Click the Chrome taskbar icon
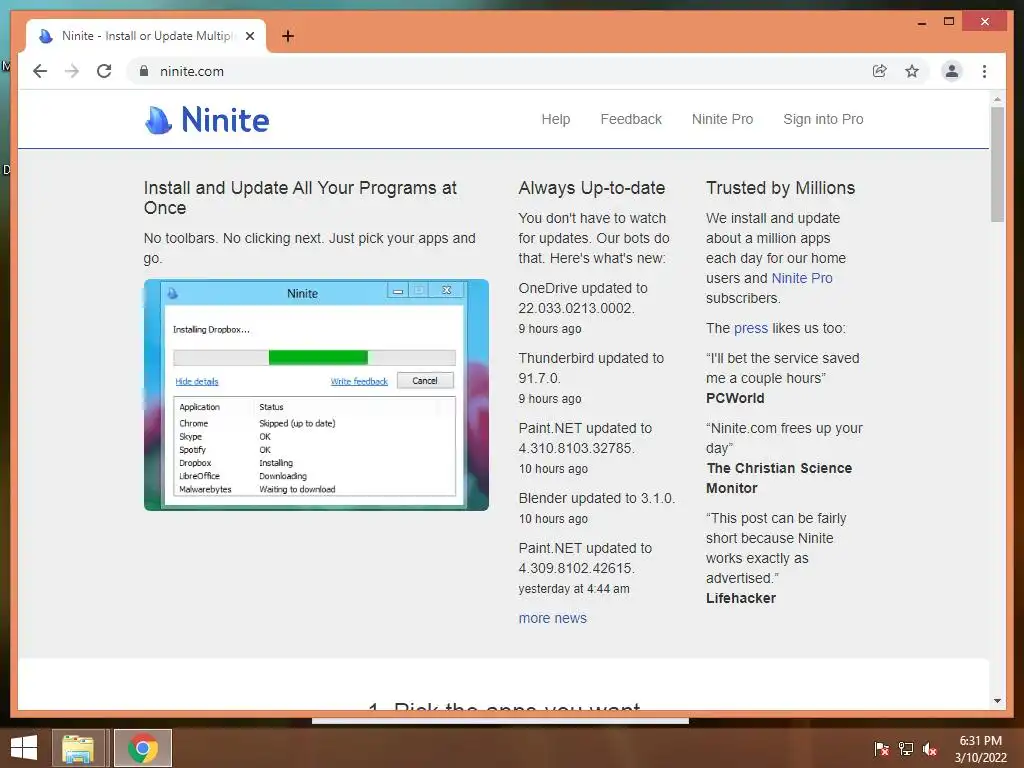This screenshot has height=768, width=1024. pos(143,748)
